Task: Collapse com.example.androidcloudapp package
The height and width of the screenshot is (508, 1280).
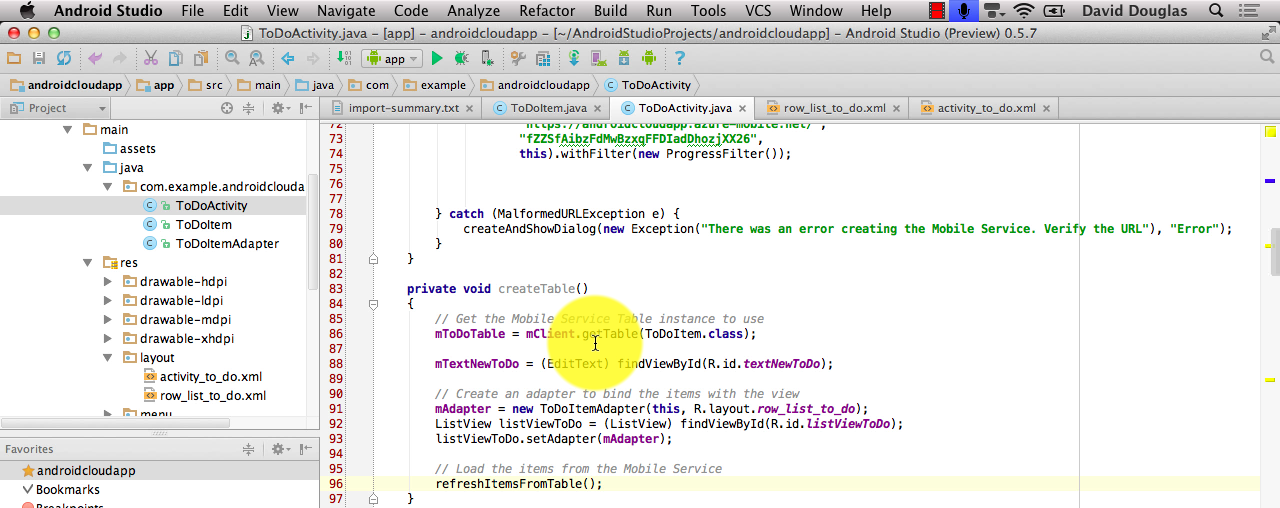Action: [108, 187]
